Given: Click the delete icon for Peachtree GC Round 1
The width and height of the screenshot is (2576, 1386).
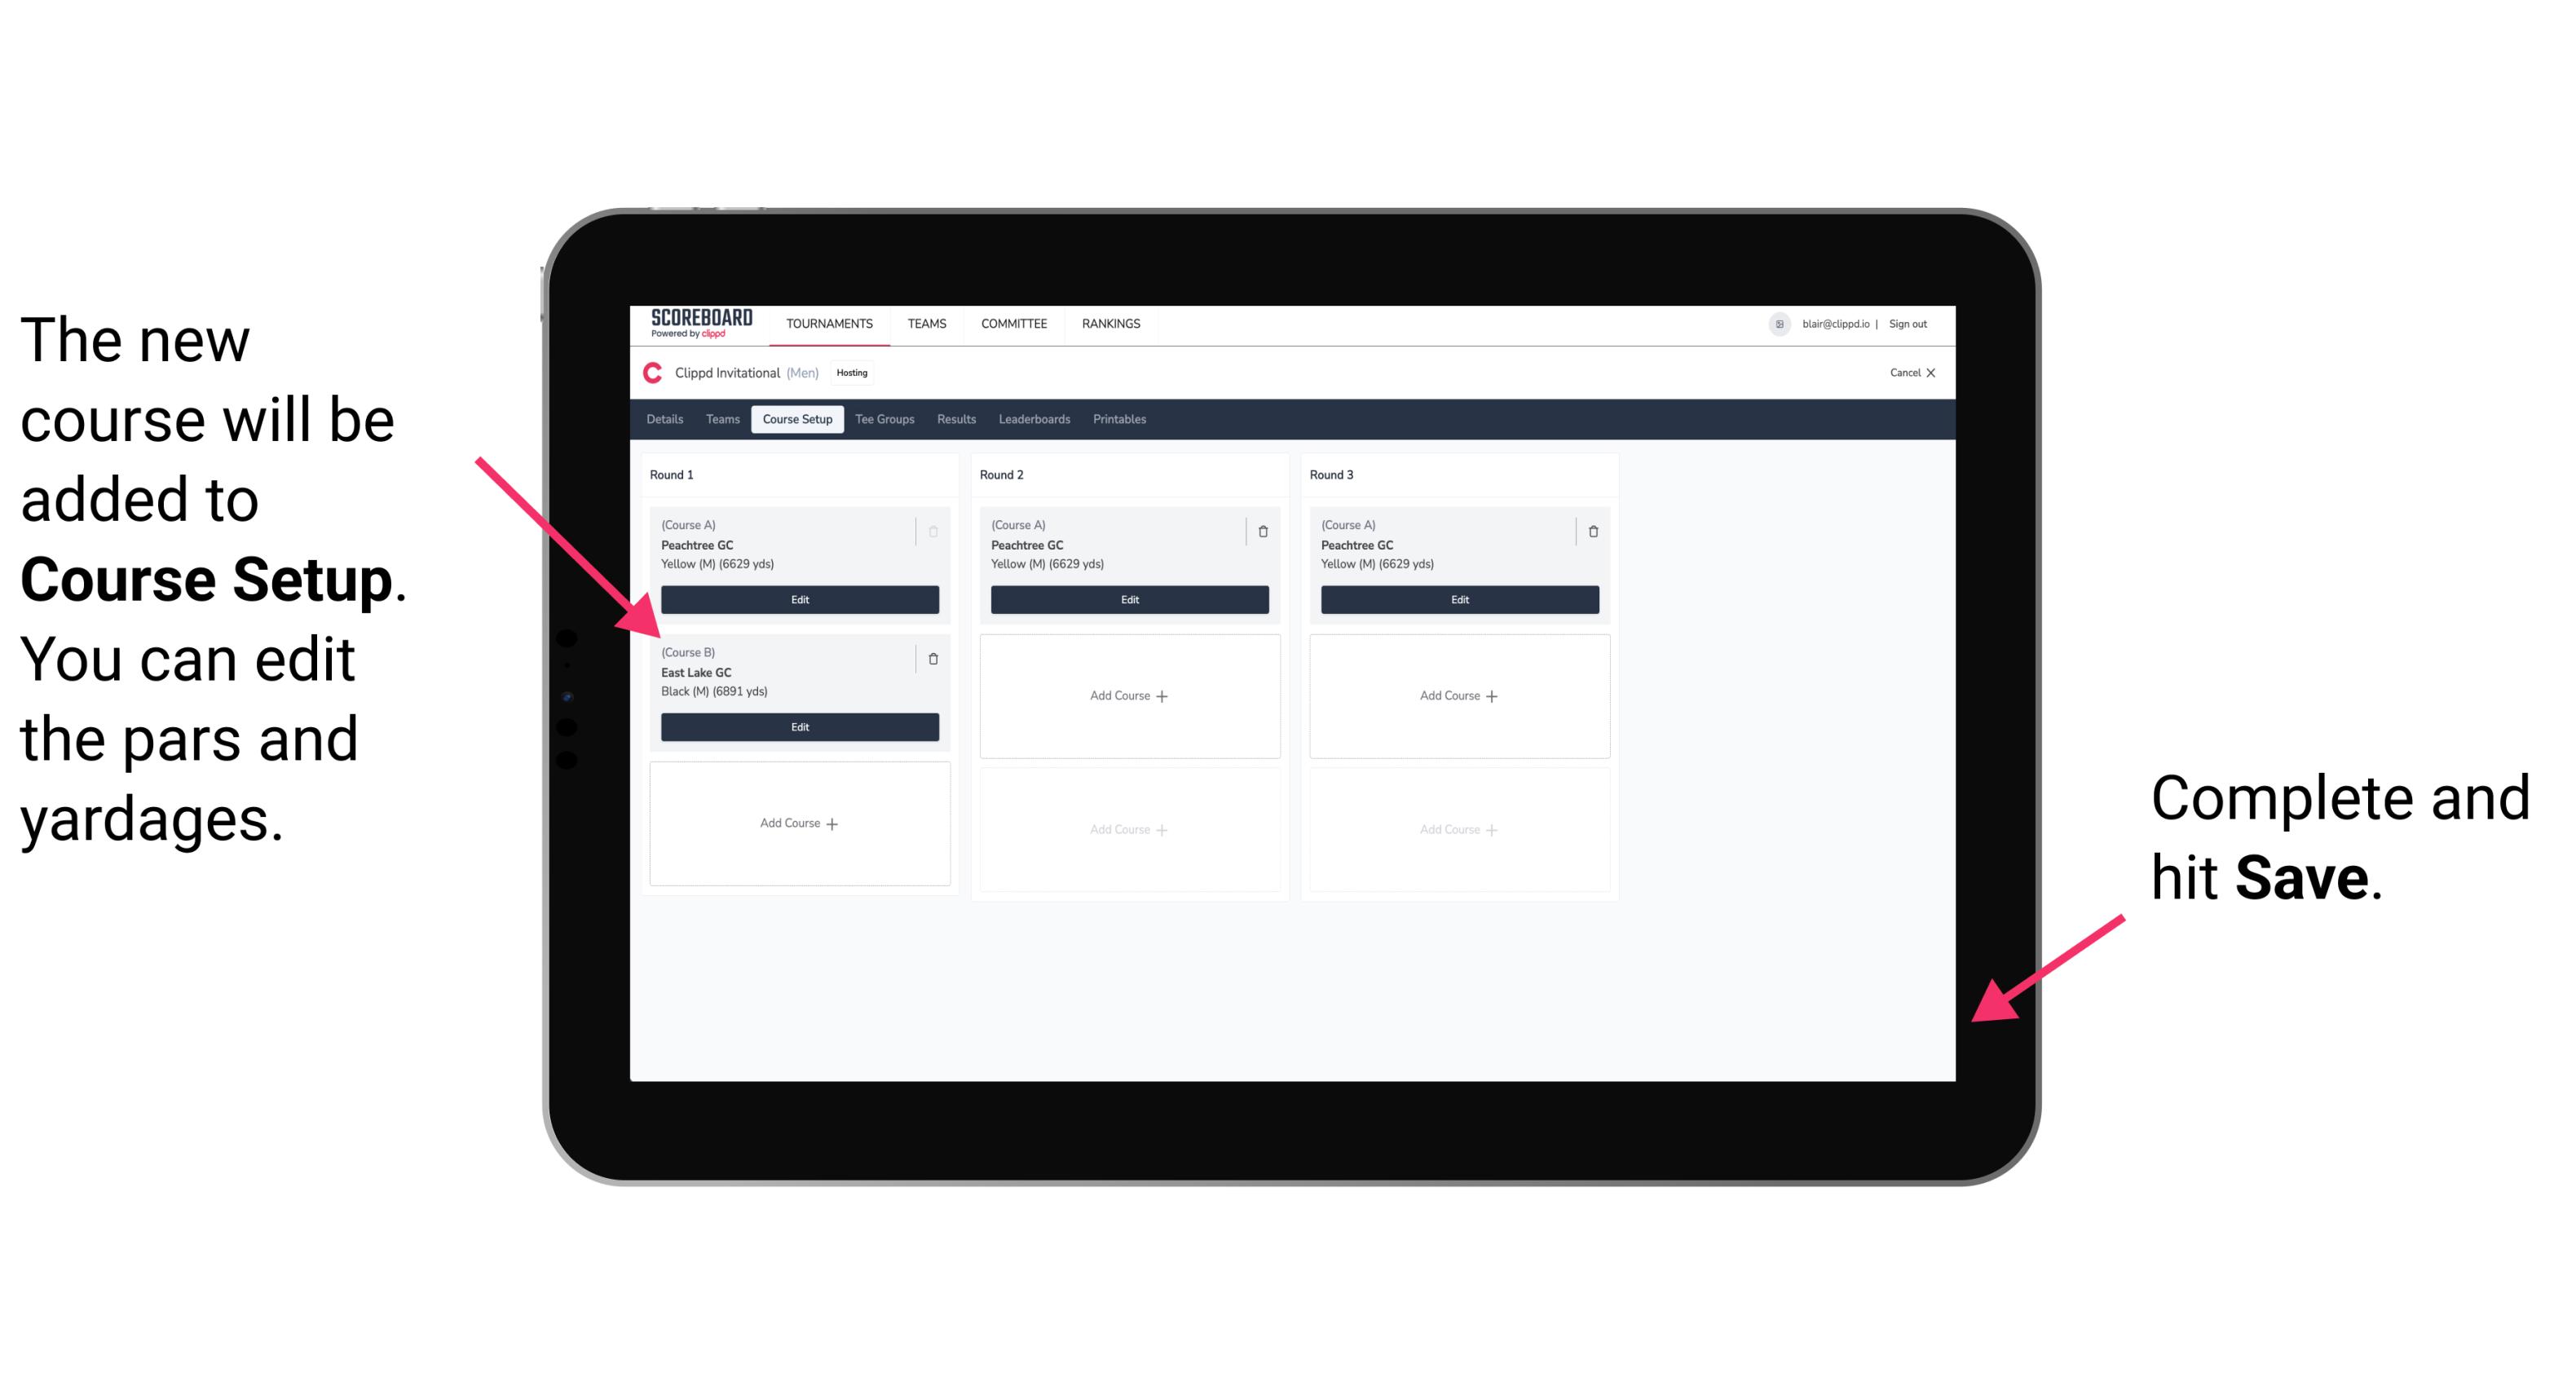Looking at the screenshot, I should click(x=933, y=527).
